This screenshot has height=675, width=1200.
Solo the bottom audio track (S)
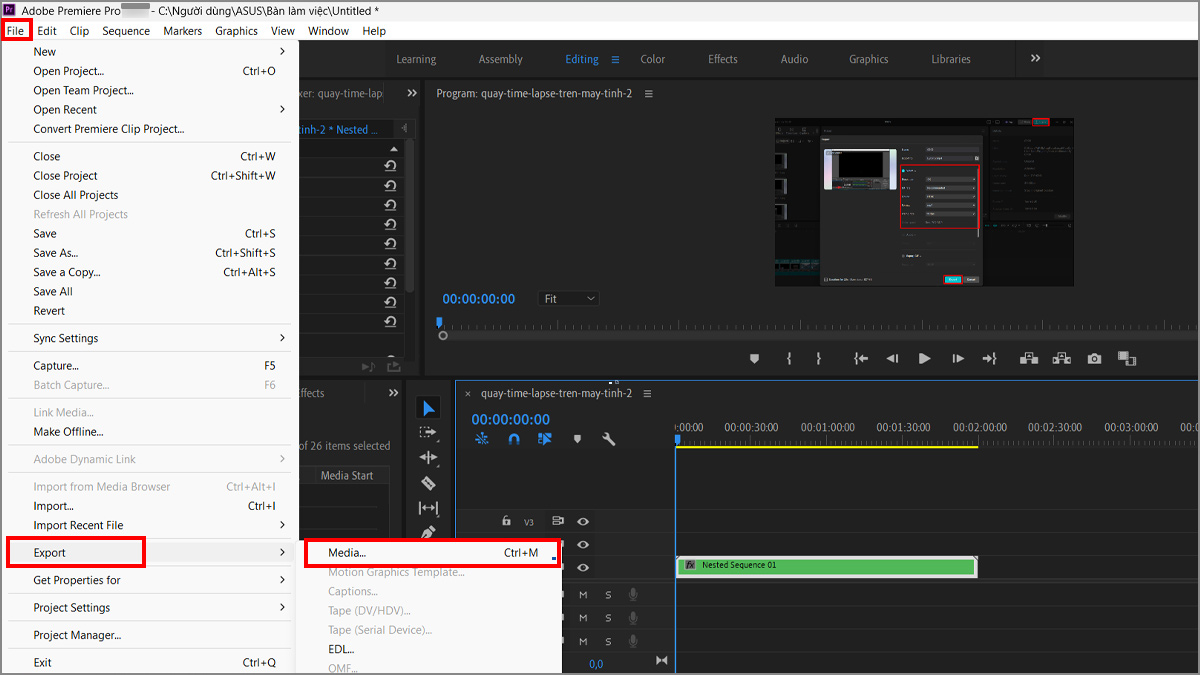(x=608, y=642)
